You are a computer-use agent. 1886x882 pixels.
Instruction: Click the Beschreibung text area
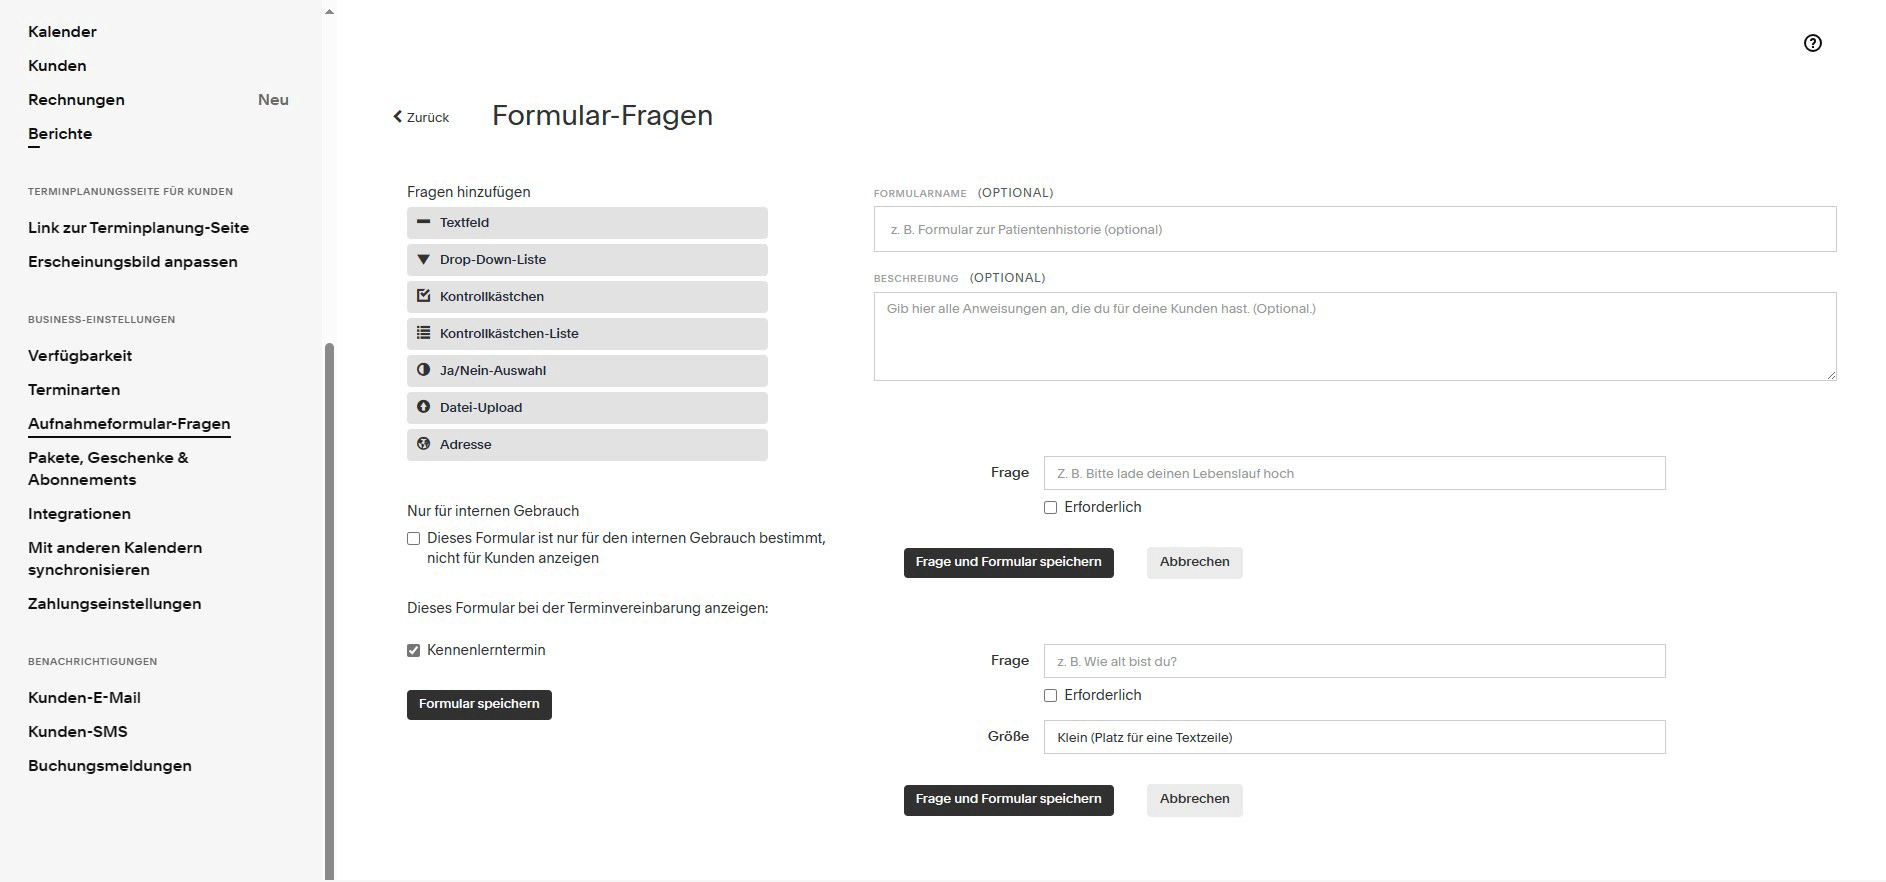(x=1355, y=336)
